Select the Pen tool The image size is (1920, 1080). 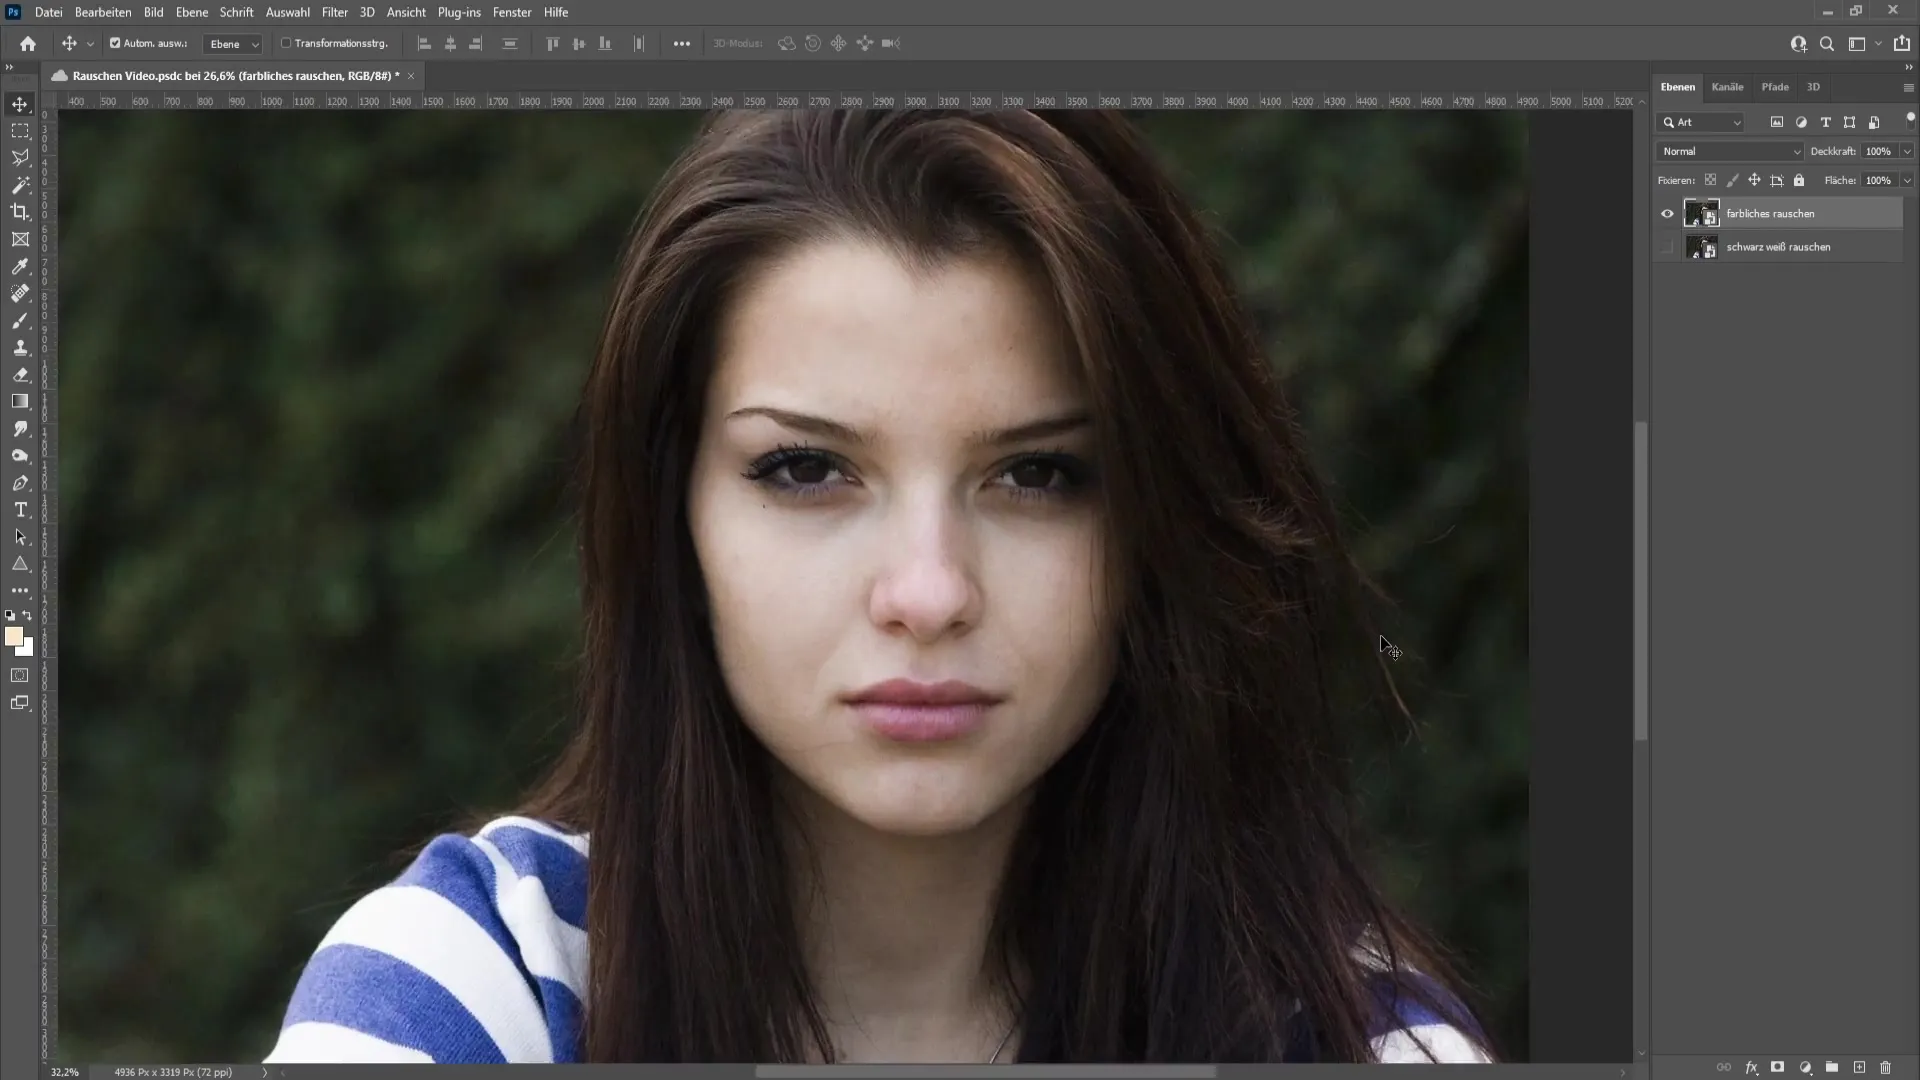tap(20, 481)
